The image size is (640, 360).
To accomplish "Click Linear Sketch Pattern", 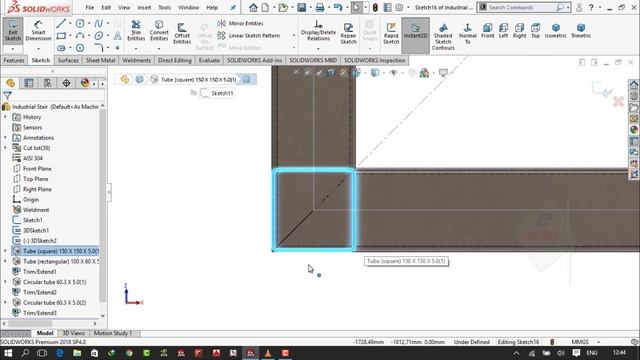I will [x=249, y=36].
